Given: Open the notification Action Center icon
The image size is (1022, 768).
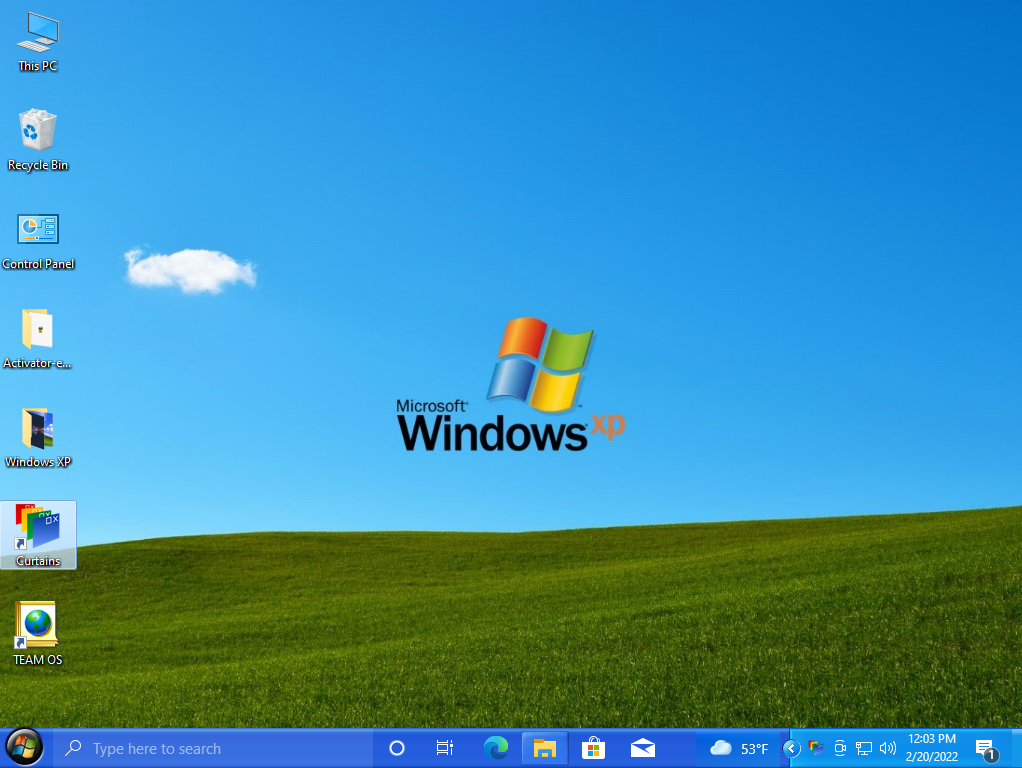Looking at the screenshot, I should 987,750.
